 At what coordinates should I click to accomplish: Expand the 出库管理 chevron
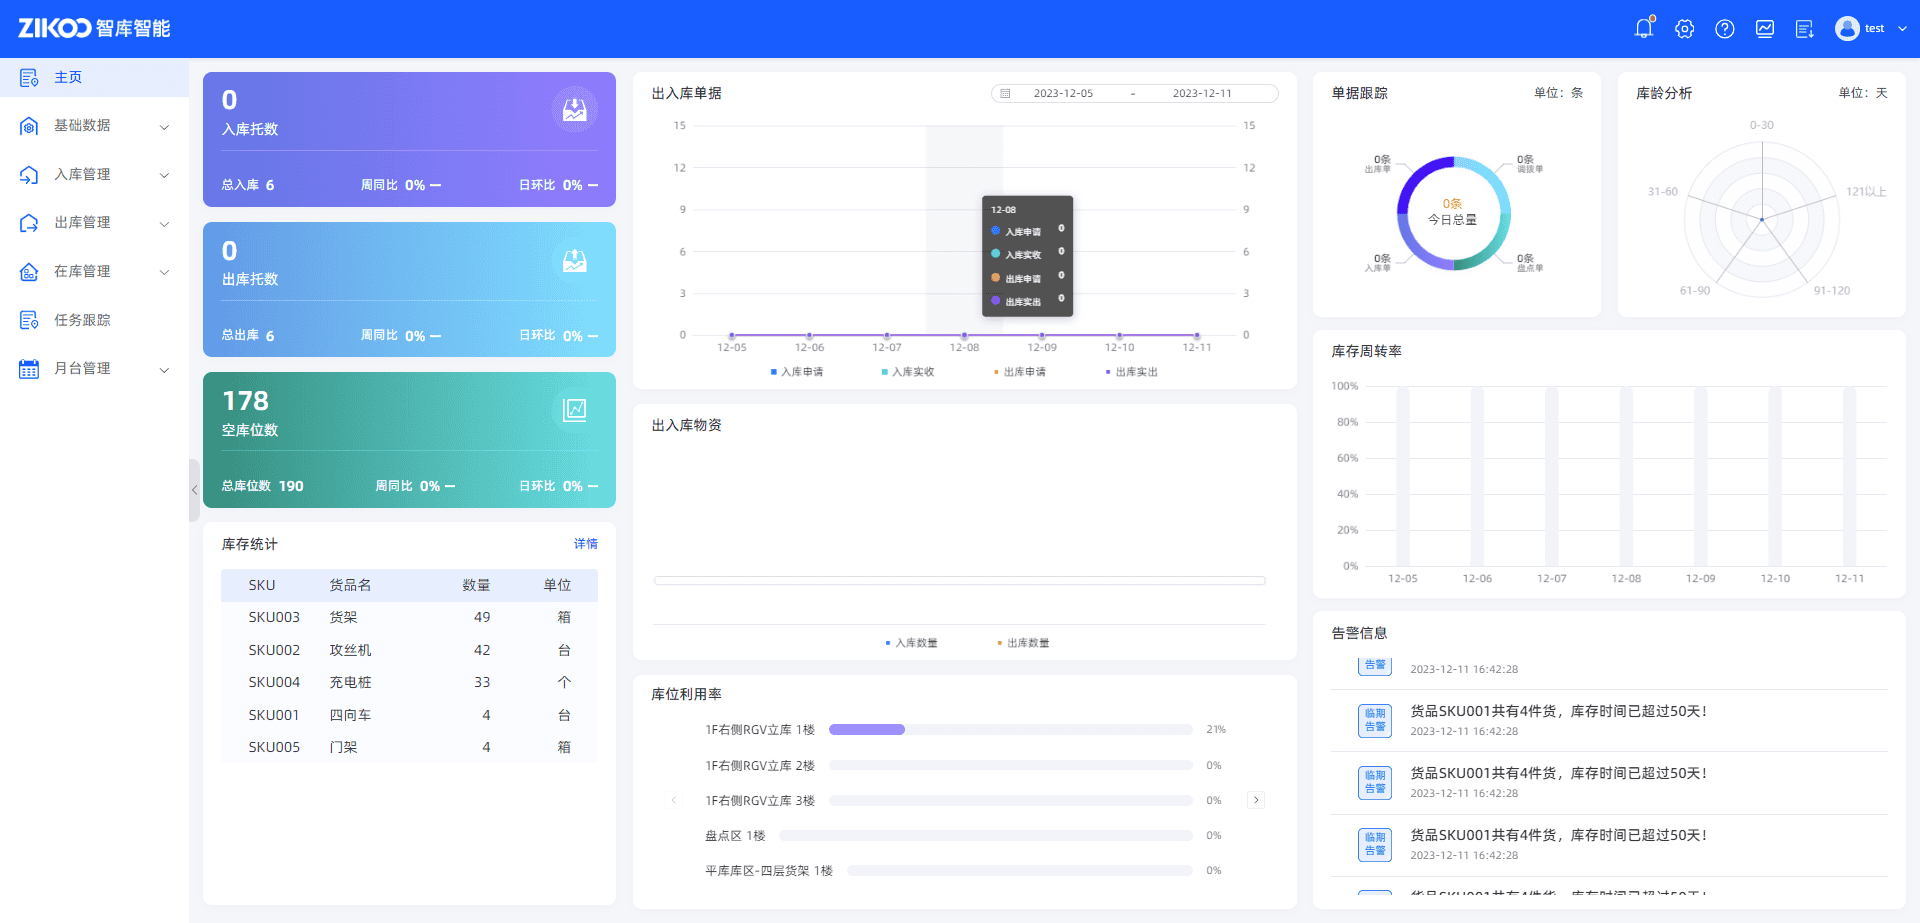[x=165, y=224]
